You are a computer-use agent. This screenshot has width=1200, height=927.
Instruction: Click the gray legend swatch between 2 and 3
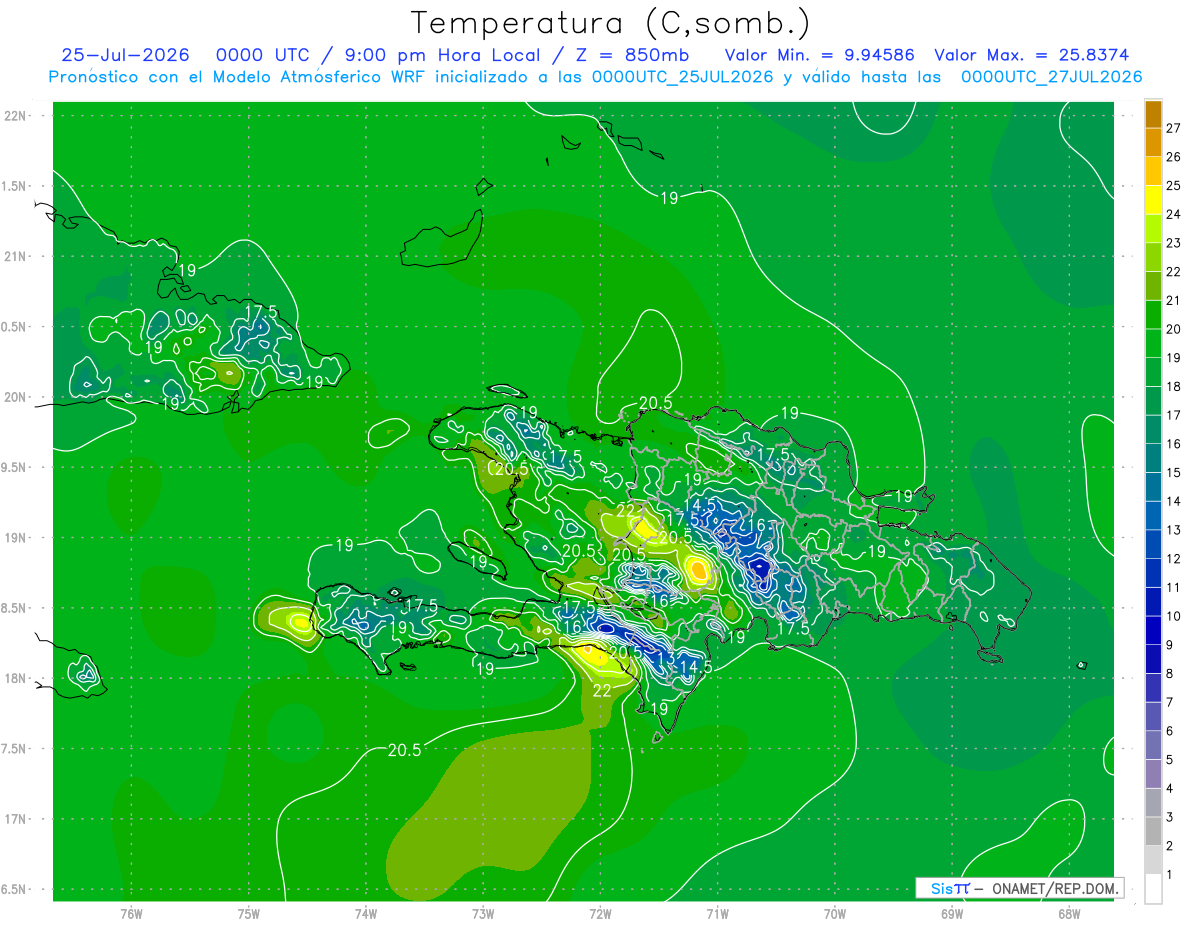[1153, 832]
